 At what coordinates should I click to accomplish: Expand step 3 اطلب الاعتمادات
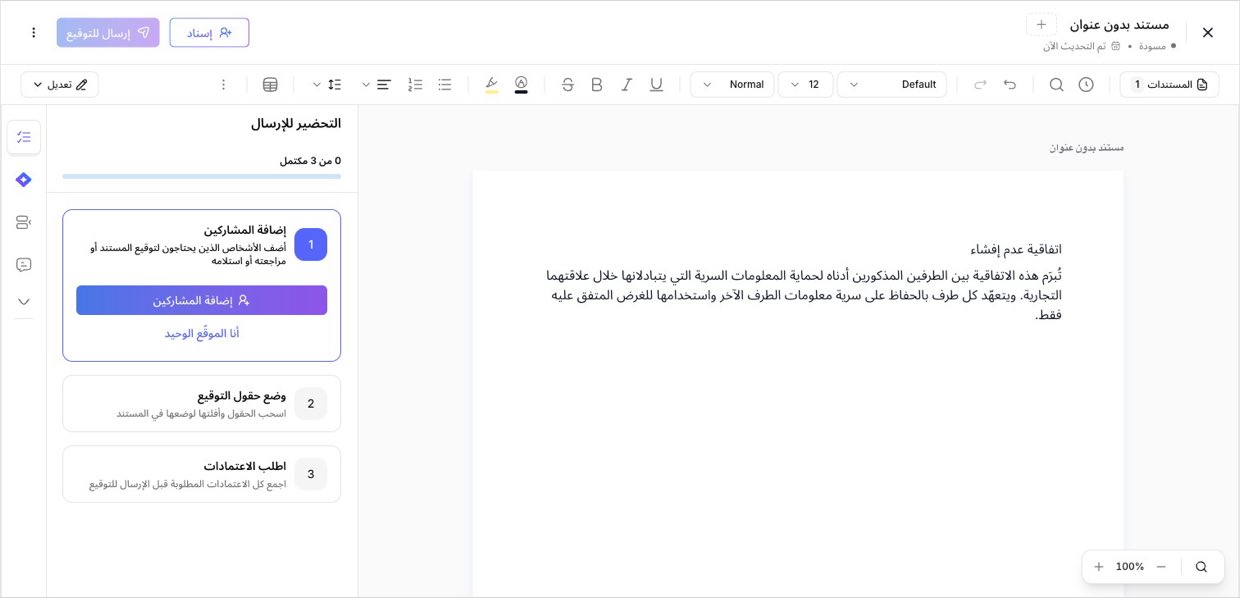201,474
